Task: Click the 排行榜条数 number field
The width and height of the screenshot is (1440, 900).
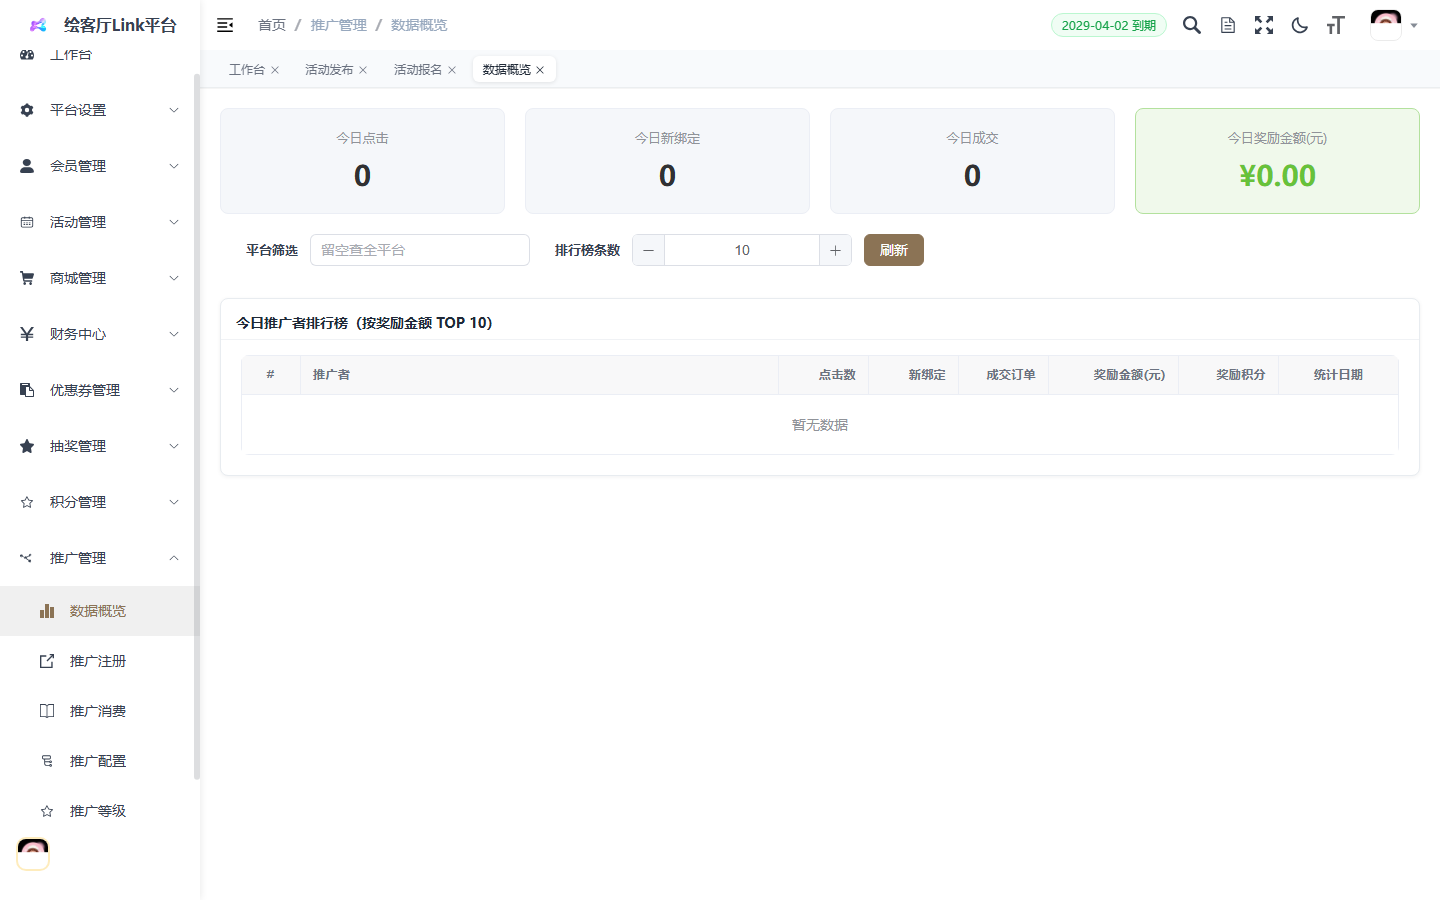Action: (x=742, y=250)
